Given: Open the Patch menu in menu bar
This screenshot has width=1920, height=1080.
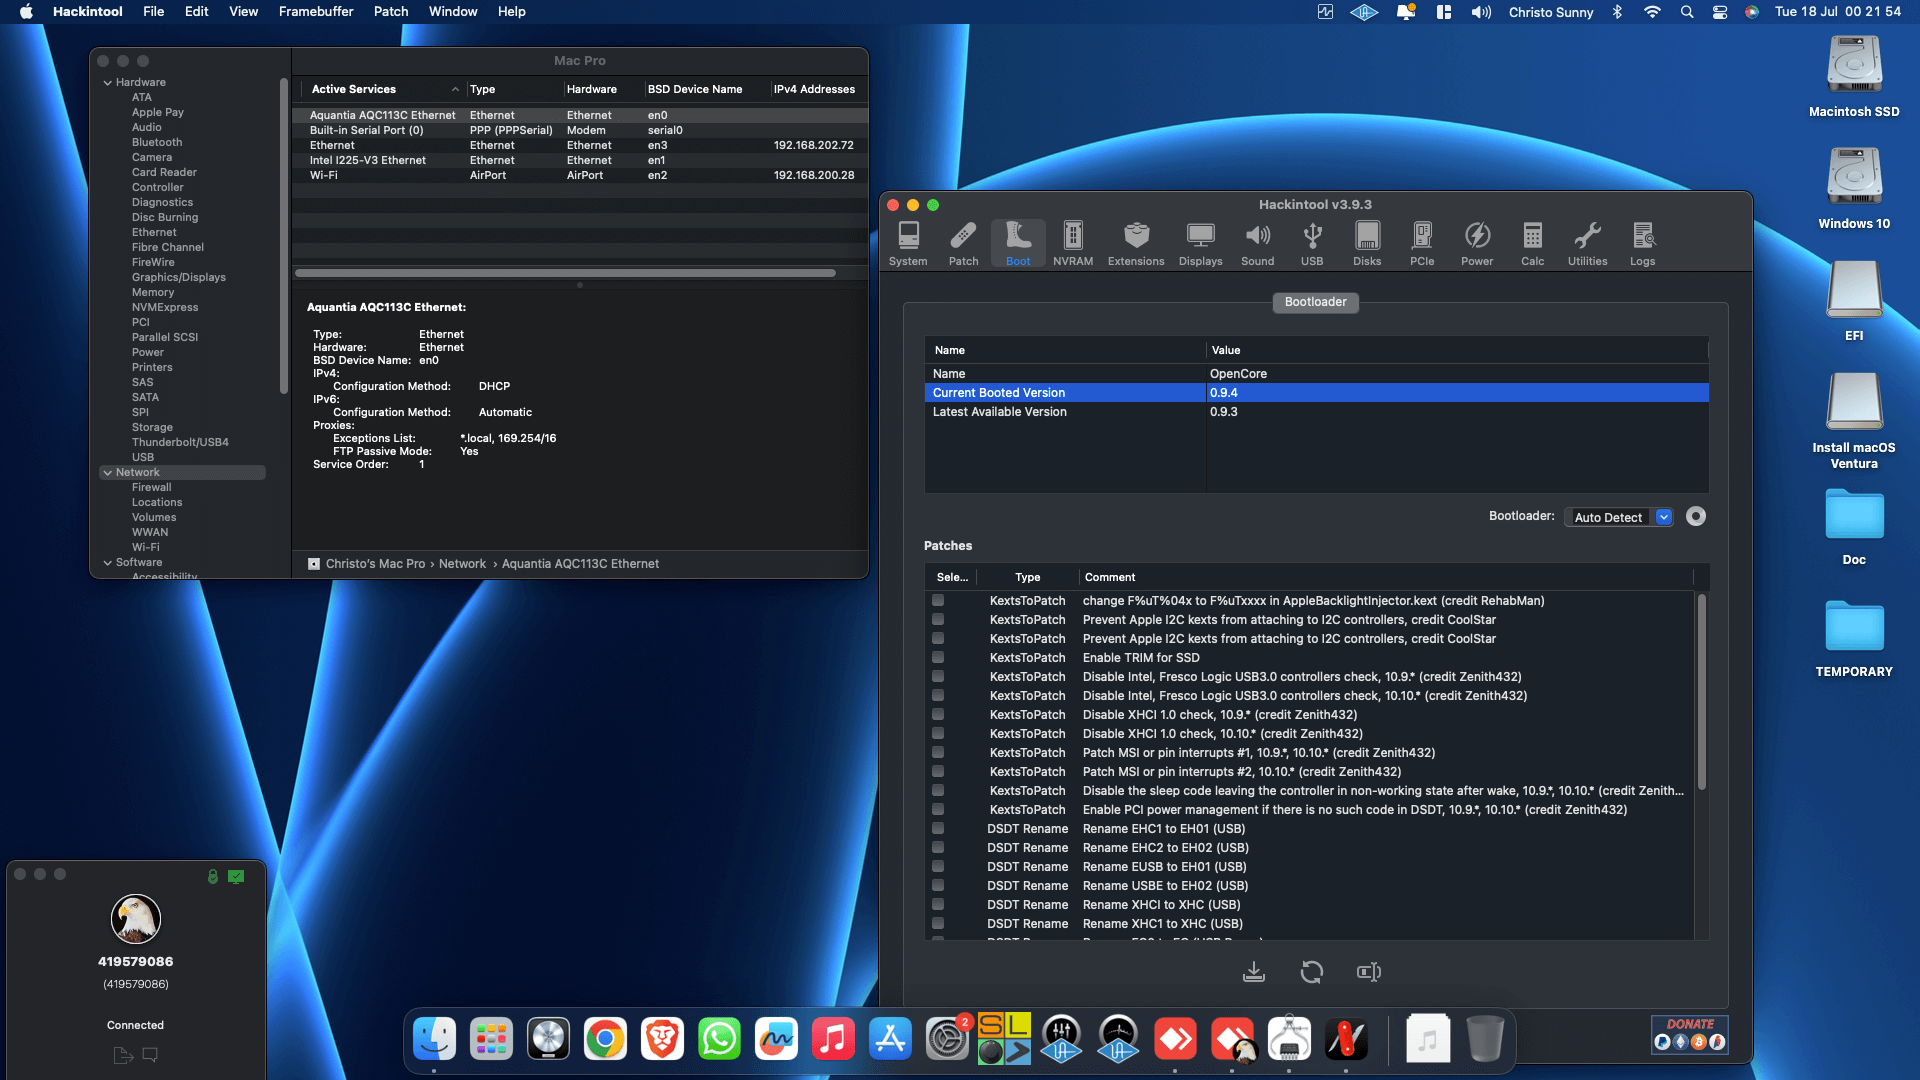Looking at the screenshot, I should 391,12.
